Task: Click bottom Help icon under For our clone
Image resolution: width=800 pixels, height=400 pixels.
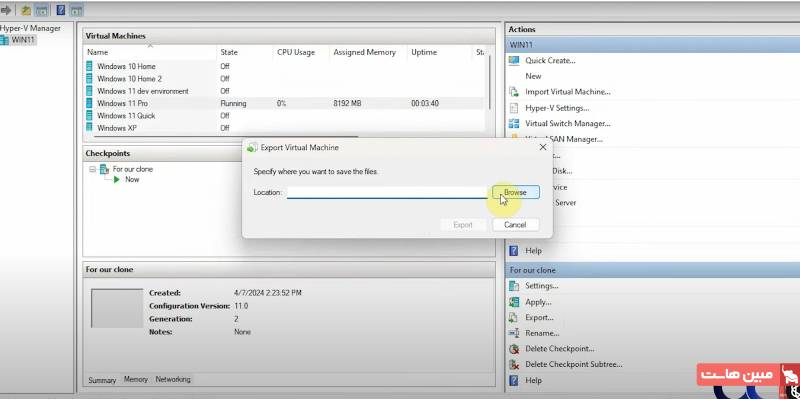Action: [x=514, y=381]
